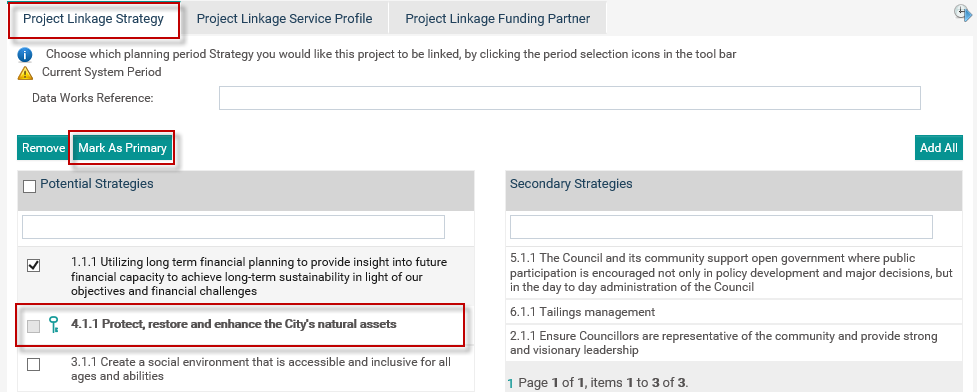
Task: Click the yellow warning triangle icon
Action: pos(25,73)
